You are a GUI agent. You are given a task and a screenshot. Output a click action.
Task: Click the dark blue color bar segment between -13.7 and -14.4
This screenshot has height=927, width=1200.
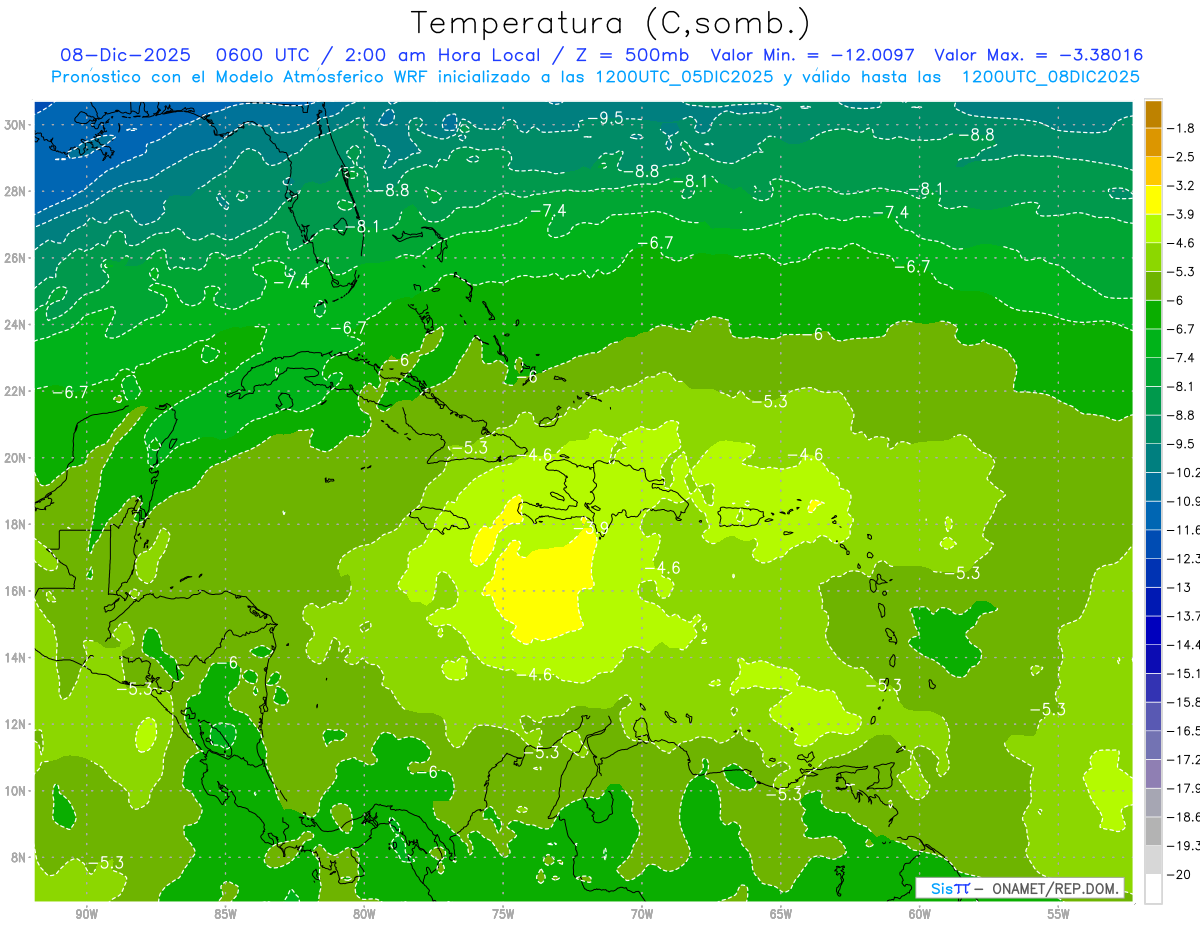(1153, 631)
